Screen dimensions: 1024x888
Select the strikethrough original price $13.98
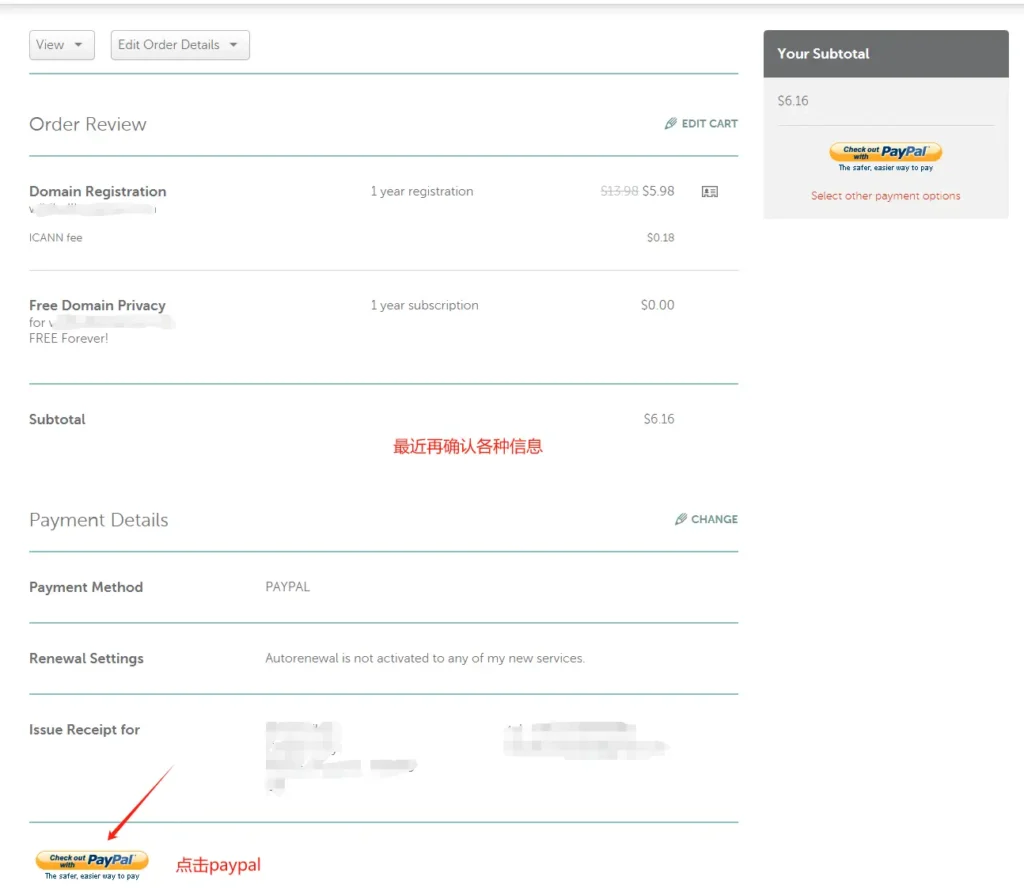622,191
